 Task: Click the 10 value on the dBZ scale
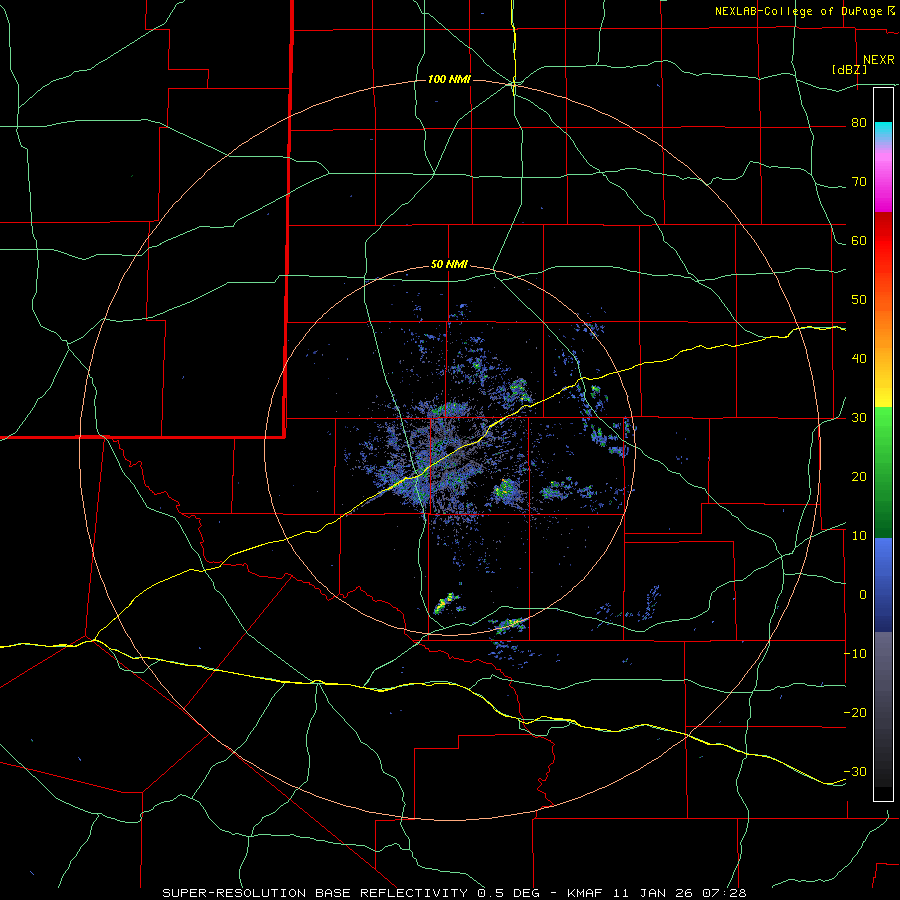[859, 536]
